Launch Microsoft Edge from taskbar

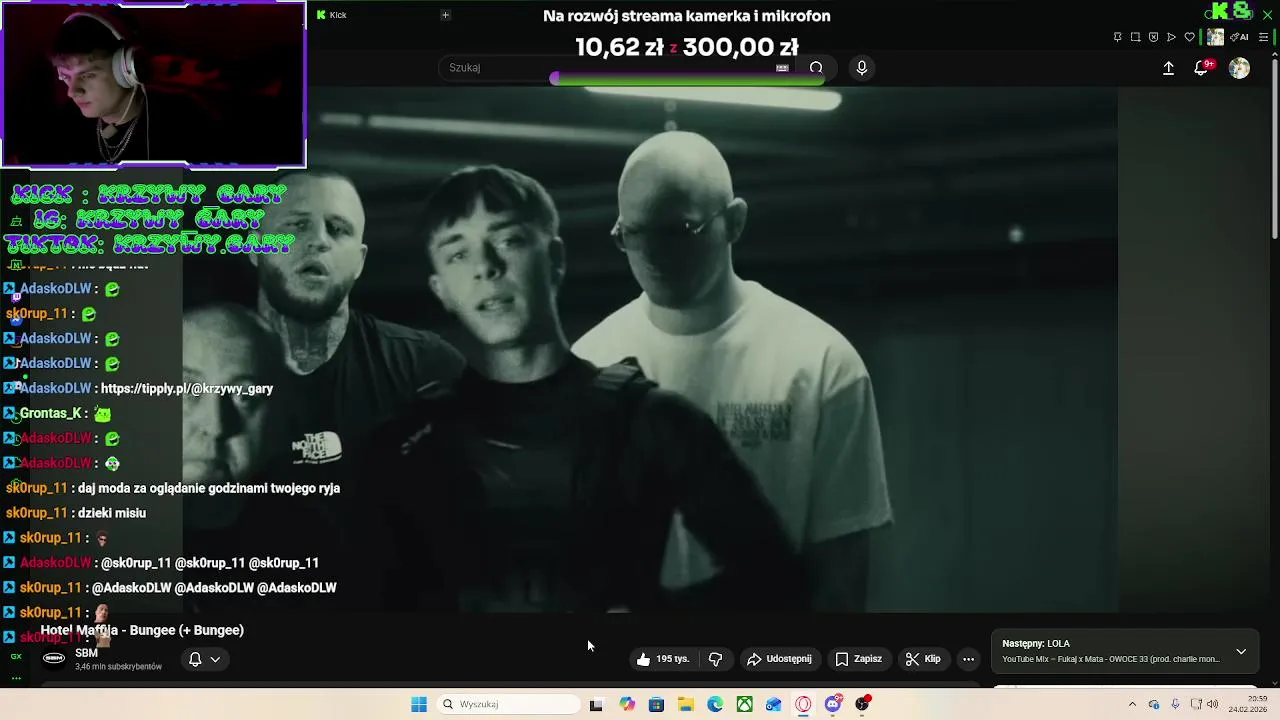tap(715, 704)
